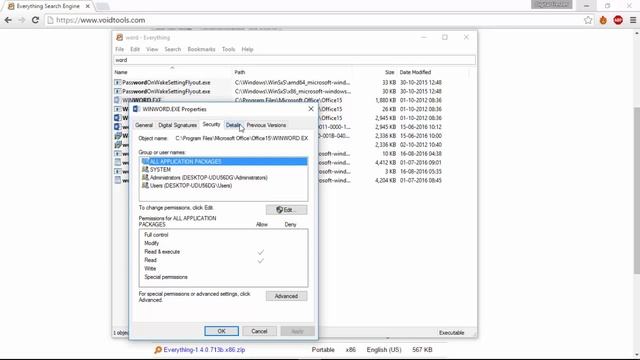Switch to Details tab
This screenshot has height=360, width=640.
coord(233,125)
